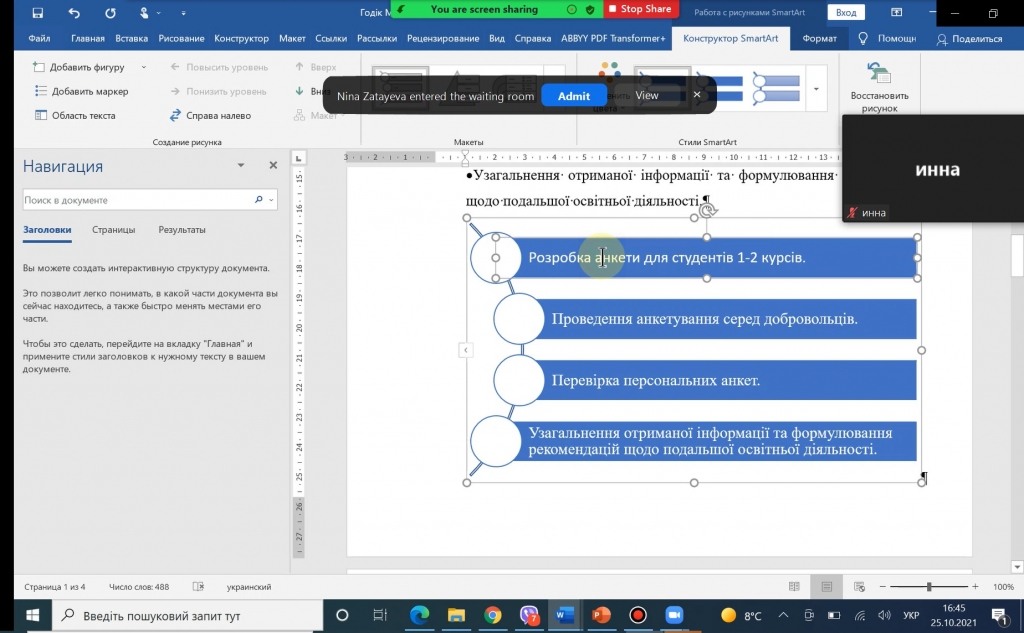
Task: Switch to Страницы tab in navigation
Action: click(114, 230)
